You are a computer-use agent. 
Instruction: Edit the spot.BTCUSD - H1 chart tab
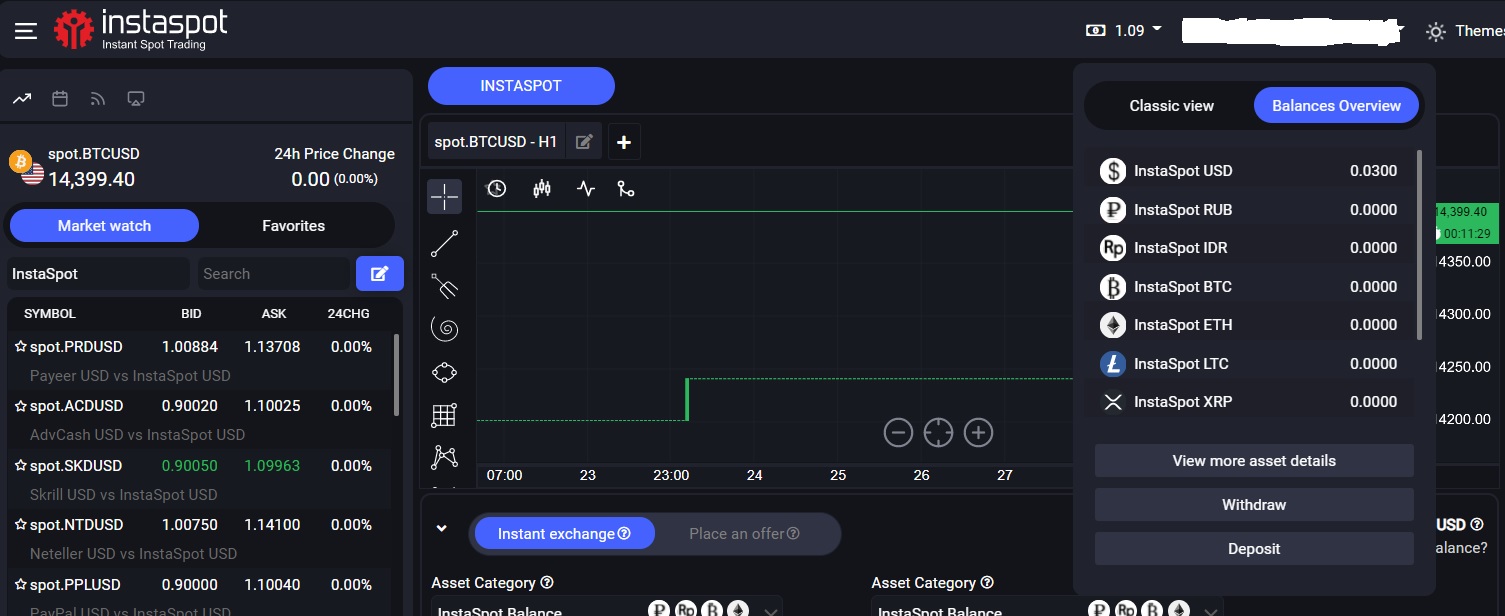584,142
